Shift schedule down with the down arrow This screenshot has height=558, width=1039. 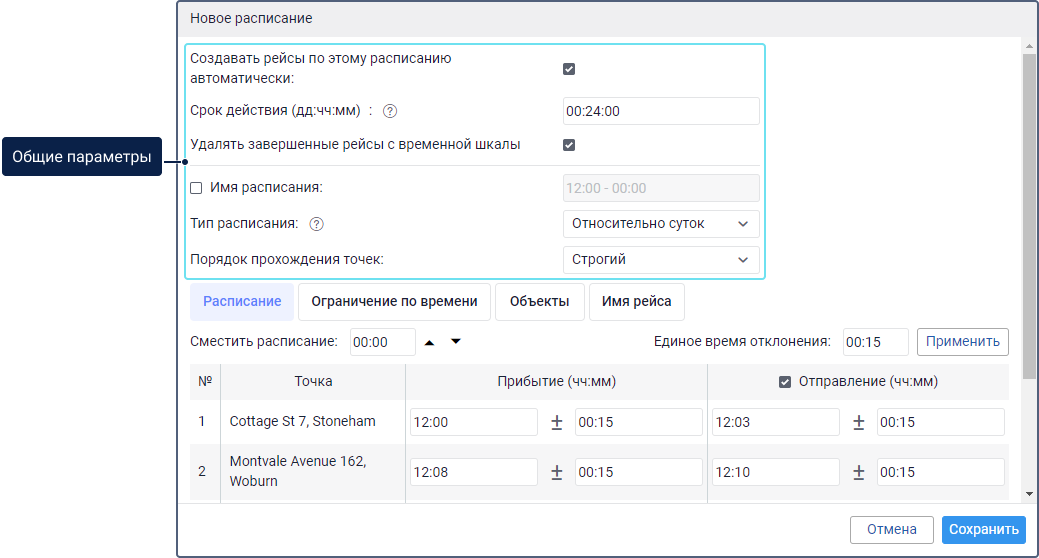456,342
